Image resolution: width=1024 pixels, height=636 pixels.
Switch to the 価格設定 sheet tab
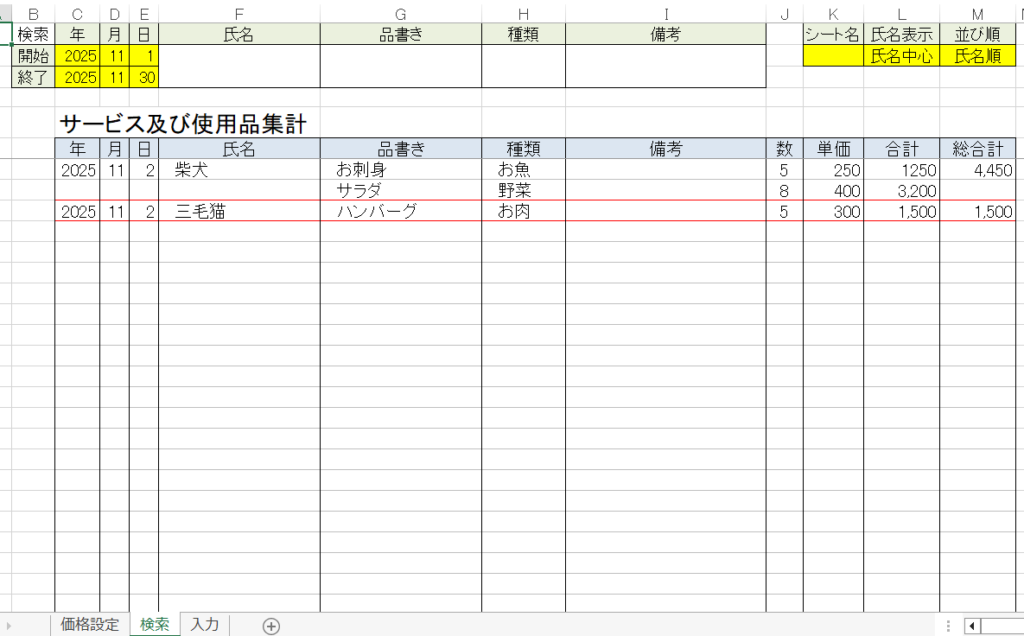[x=90, y=625]
